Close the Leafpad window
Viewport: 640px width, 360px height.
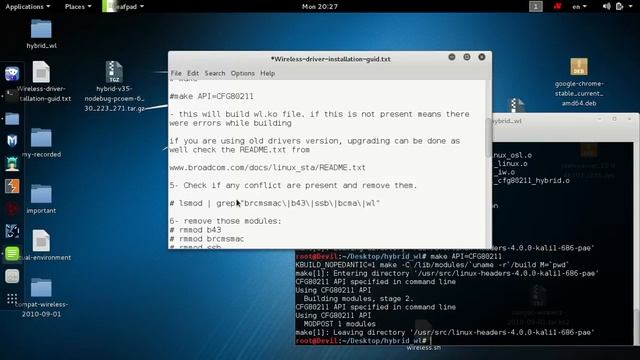pos(482,57)
